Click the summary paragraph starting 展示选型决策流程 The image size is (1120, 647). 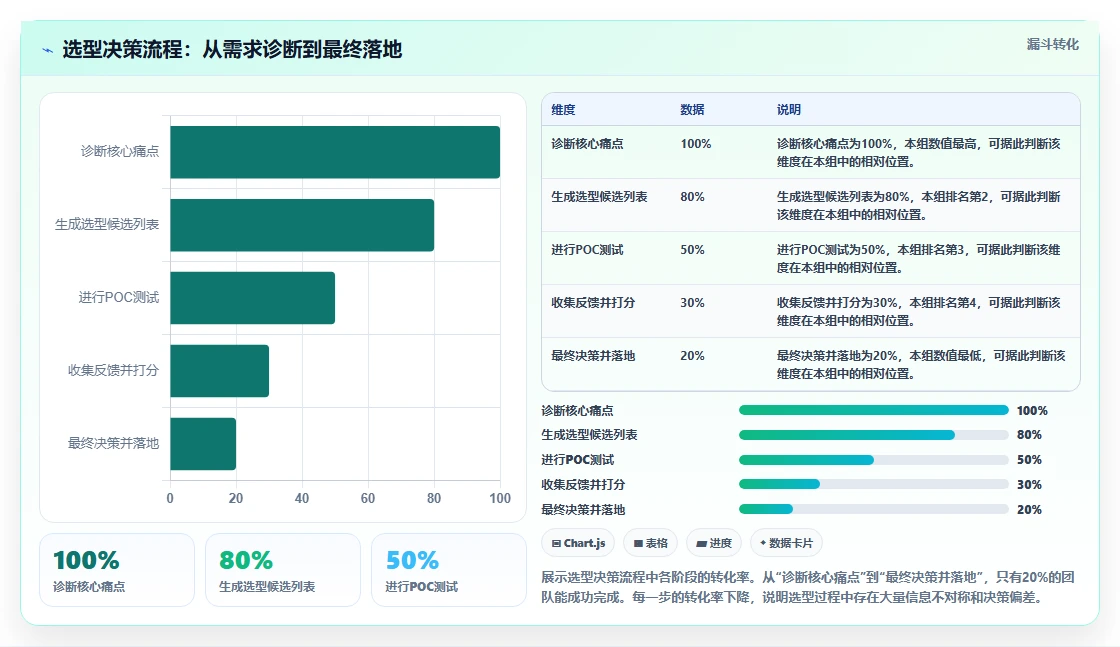pyautogui.click(x=808, y=587)
